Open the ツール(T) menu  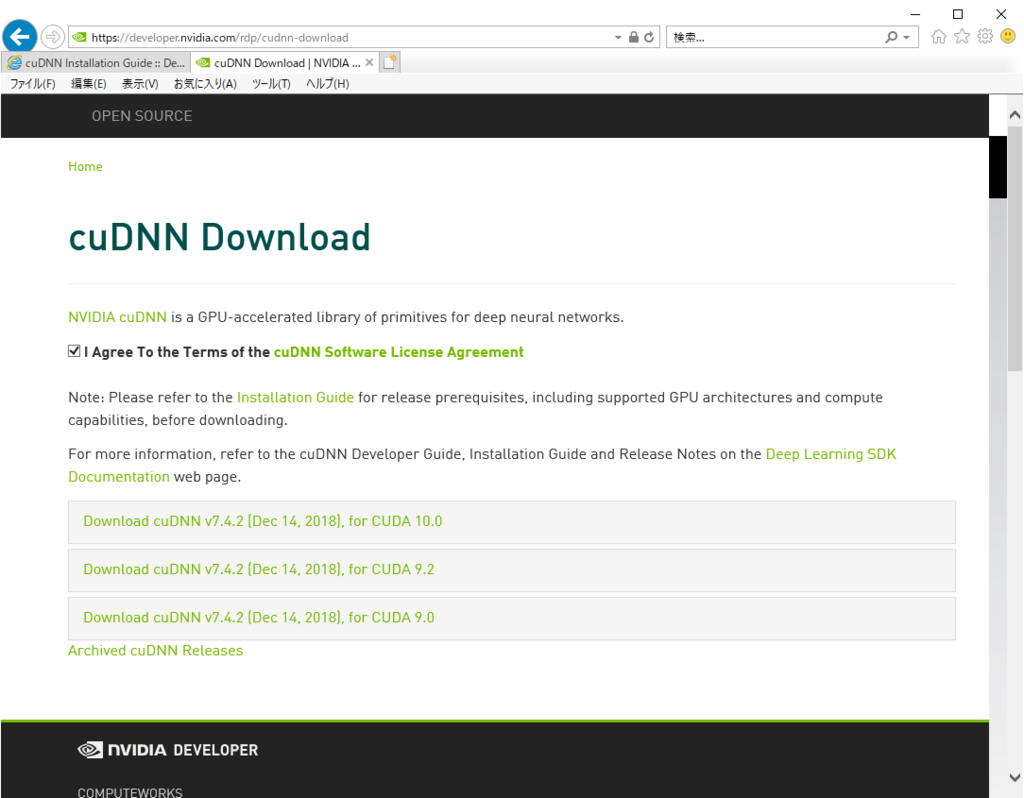[271, 84]
